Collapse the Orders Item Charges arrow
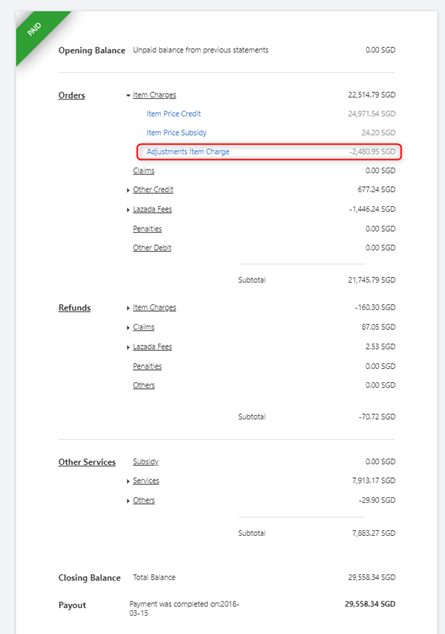Image resolution: width=445 pixels, height=634 pixels. pos(128,96)
